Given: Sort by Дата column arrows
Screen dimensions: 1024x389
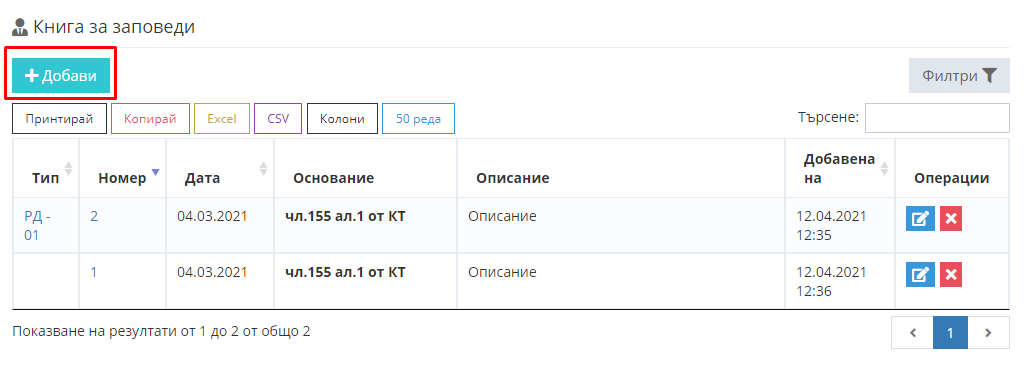Looking at the screenshot, I should pyautogui.click(x=263, y=168).
